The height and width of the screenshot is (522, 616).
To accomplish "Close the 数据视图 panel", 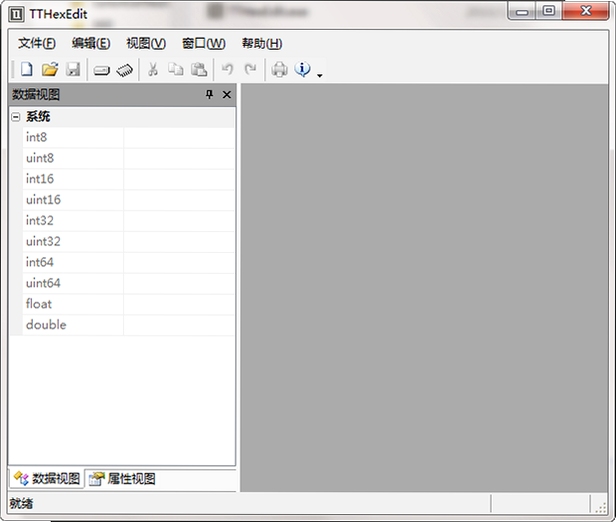I will coord(227,95).
